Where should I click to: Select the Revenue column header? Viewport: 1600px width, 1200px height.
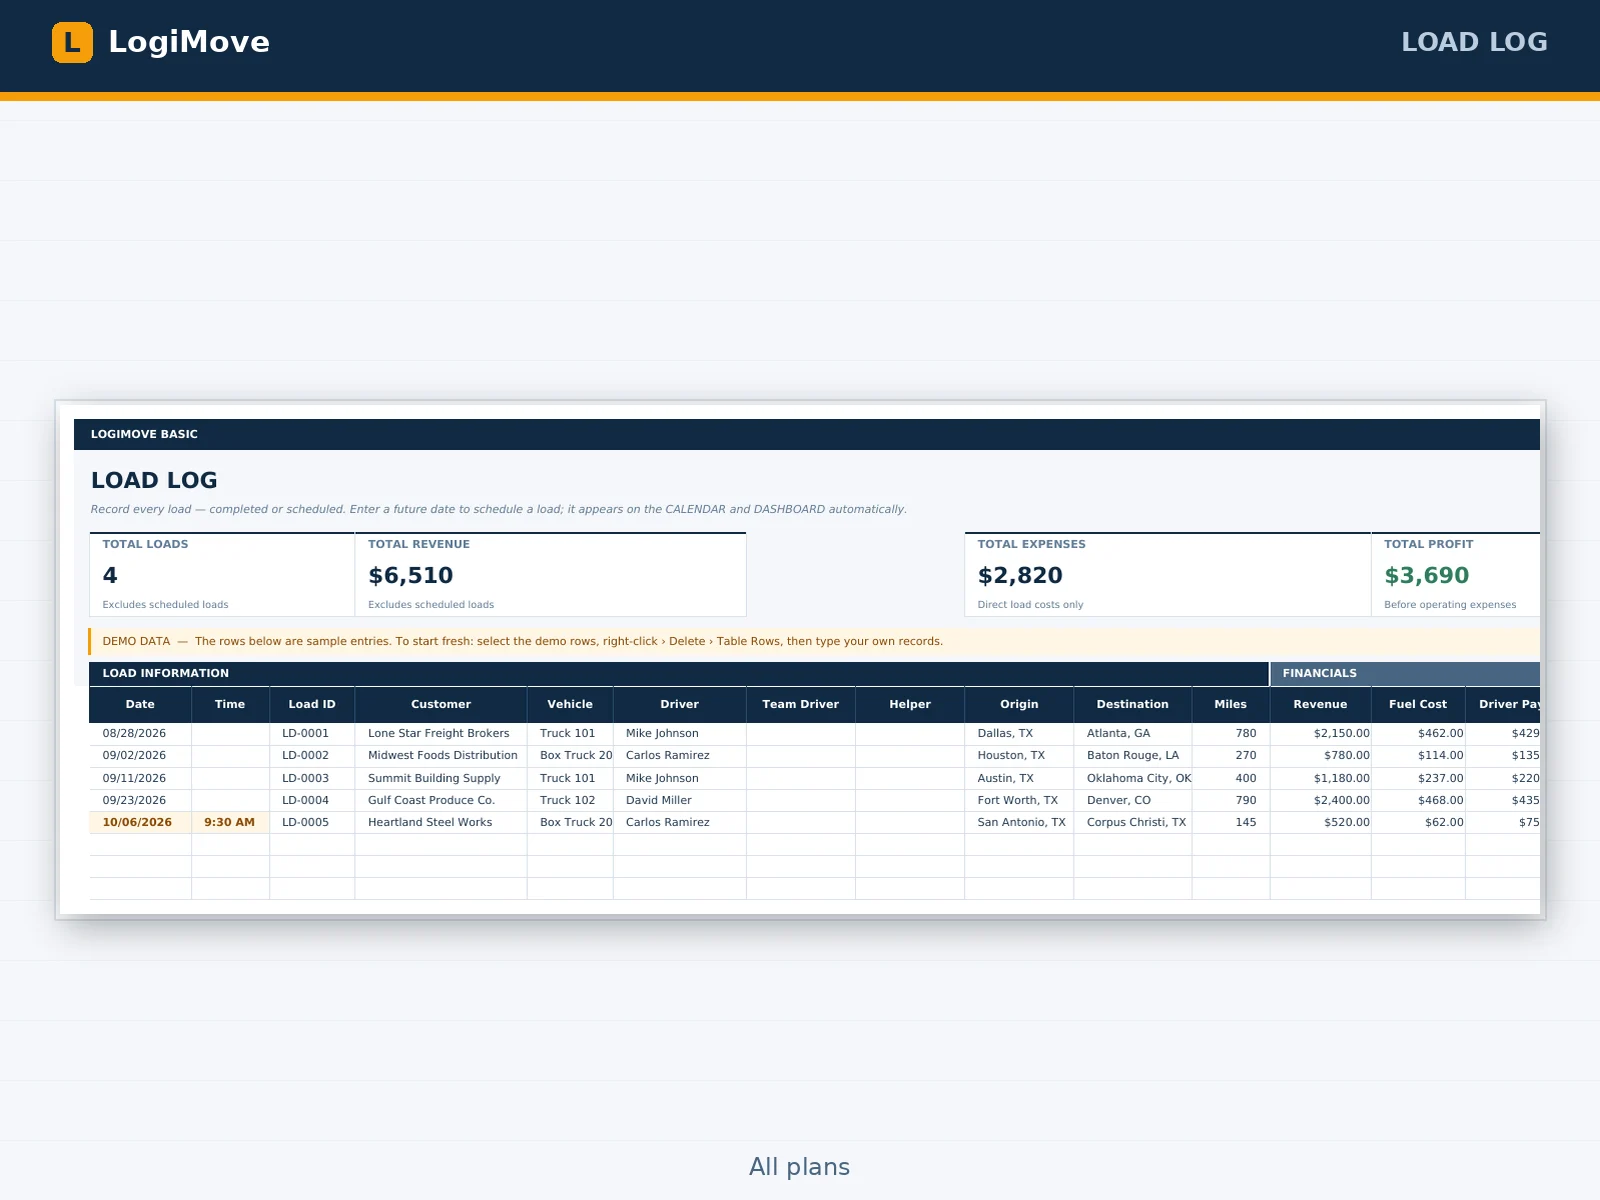(1320, 704)
